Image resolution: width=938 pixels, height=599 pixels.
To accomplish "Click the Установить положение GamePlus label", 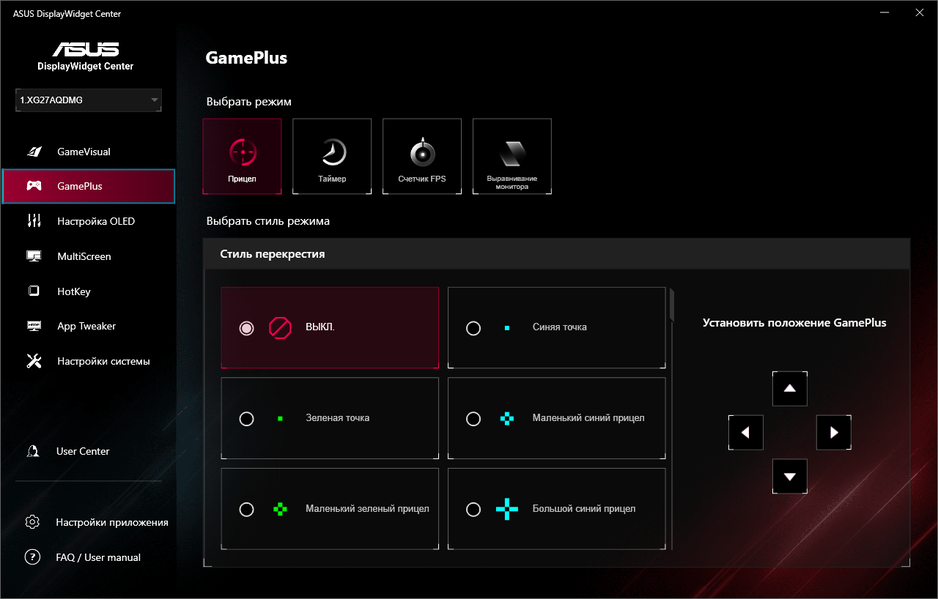I will [x=794, y=323].
